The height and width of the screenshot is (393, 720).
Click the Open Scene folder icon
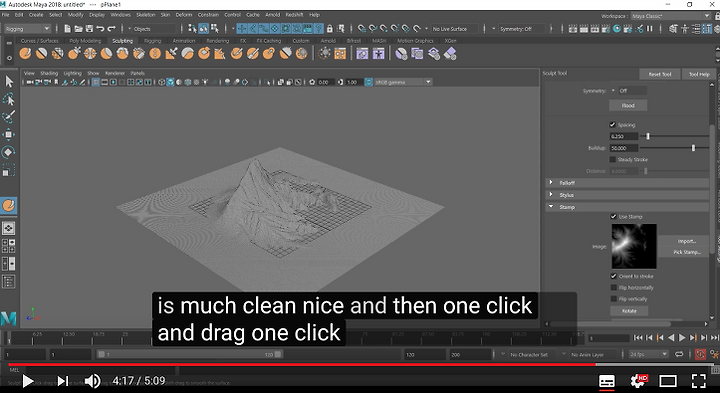pyautogui.click(x=79, y=29)
